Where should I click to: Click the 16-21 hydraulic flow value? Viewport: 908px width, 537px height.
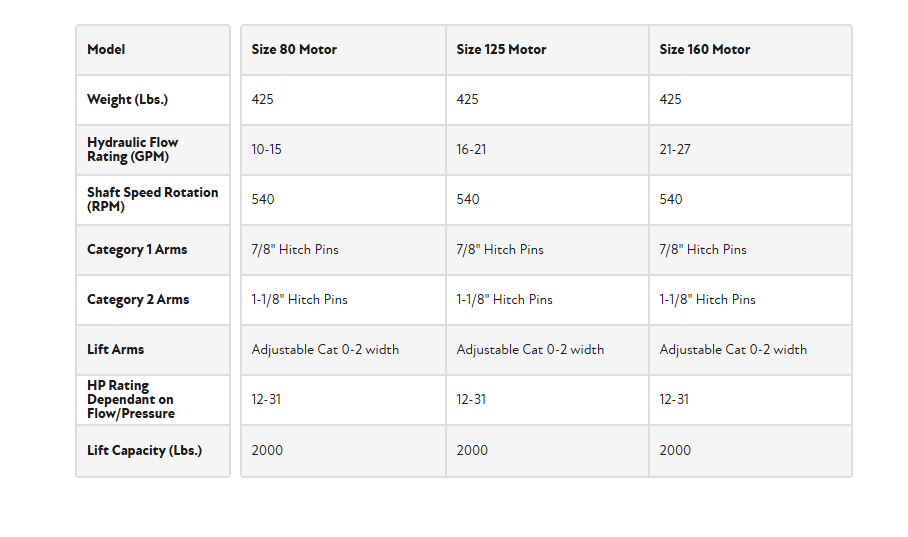pyautogui.click(x=471, y=150)
